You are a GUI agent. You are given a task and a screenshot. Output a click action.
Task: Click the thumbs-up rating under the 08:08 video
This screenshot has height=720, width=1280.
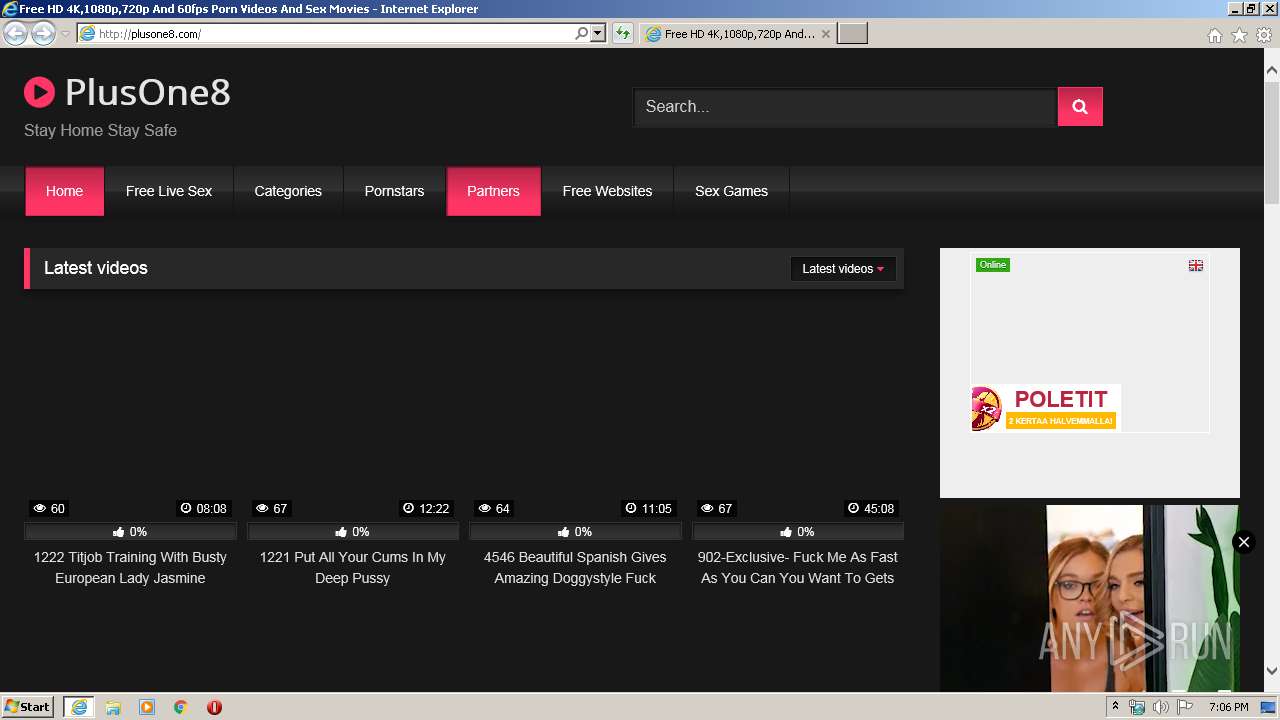point(130,532)
